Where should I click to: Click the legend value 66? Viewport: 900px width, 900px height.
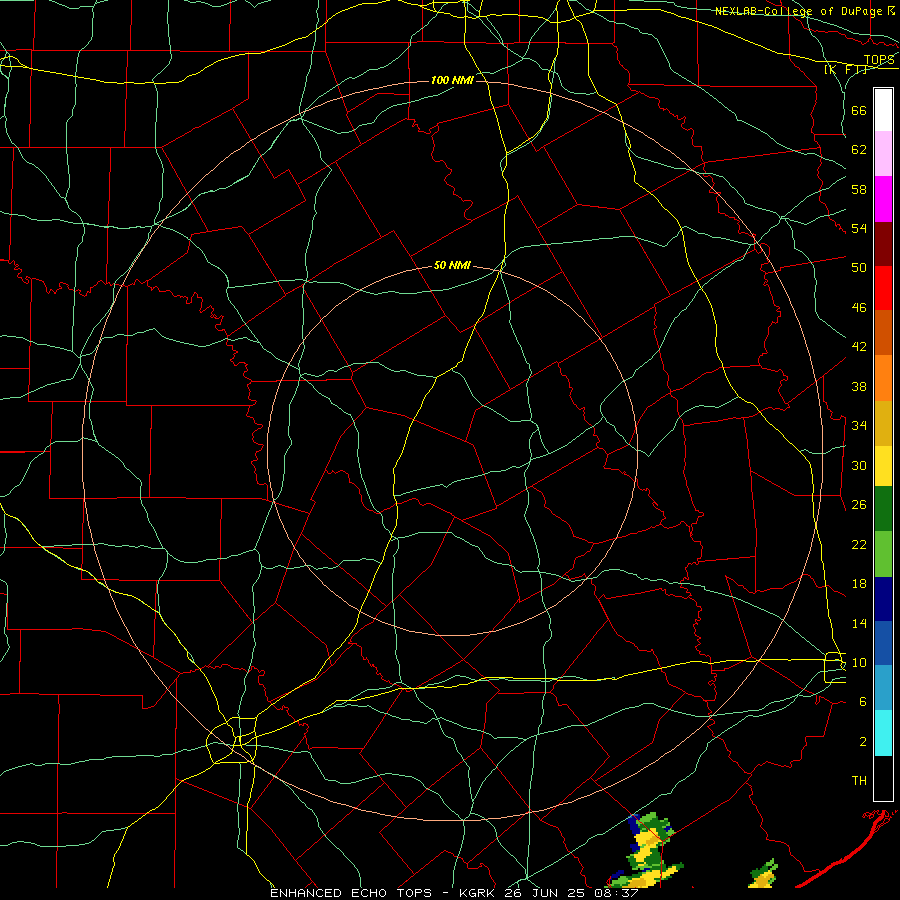(859, 111)
